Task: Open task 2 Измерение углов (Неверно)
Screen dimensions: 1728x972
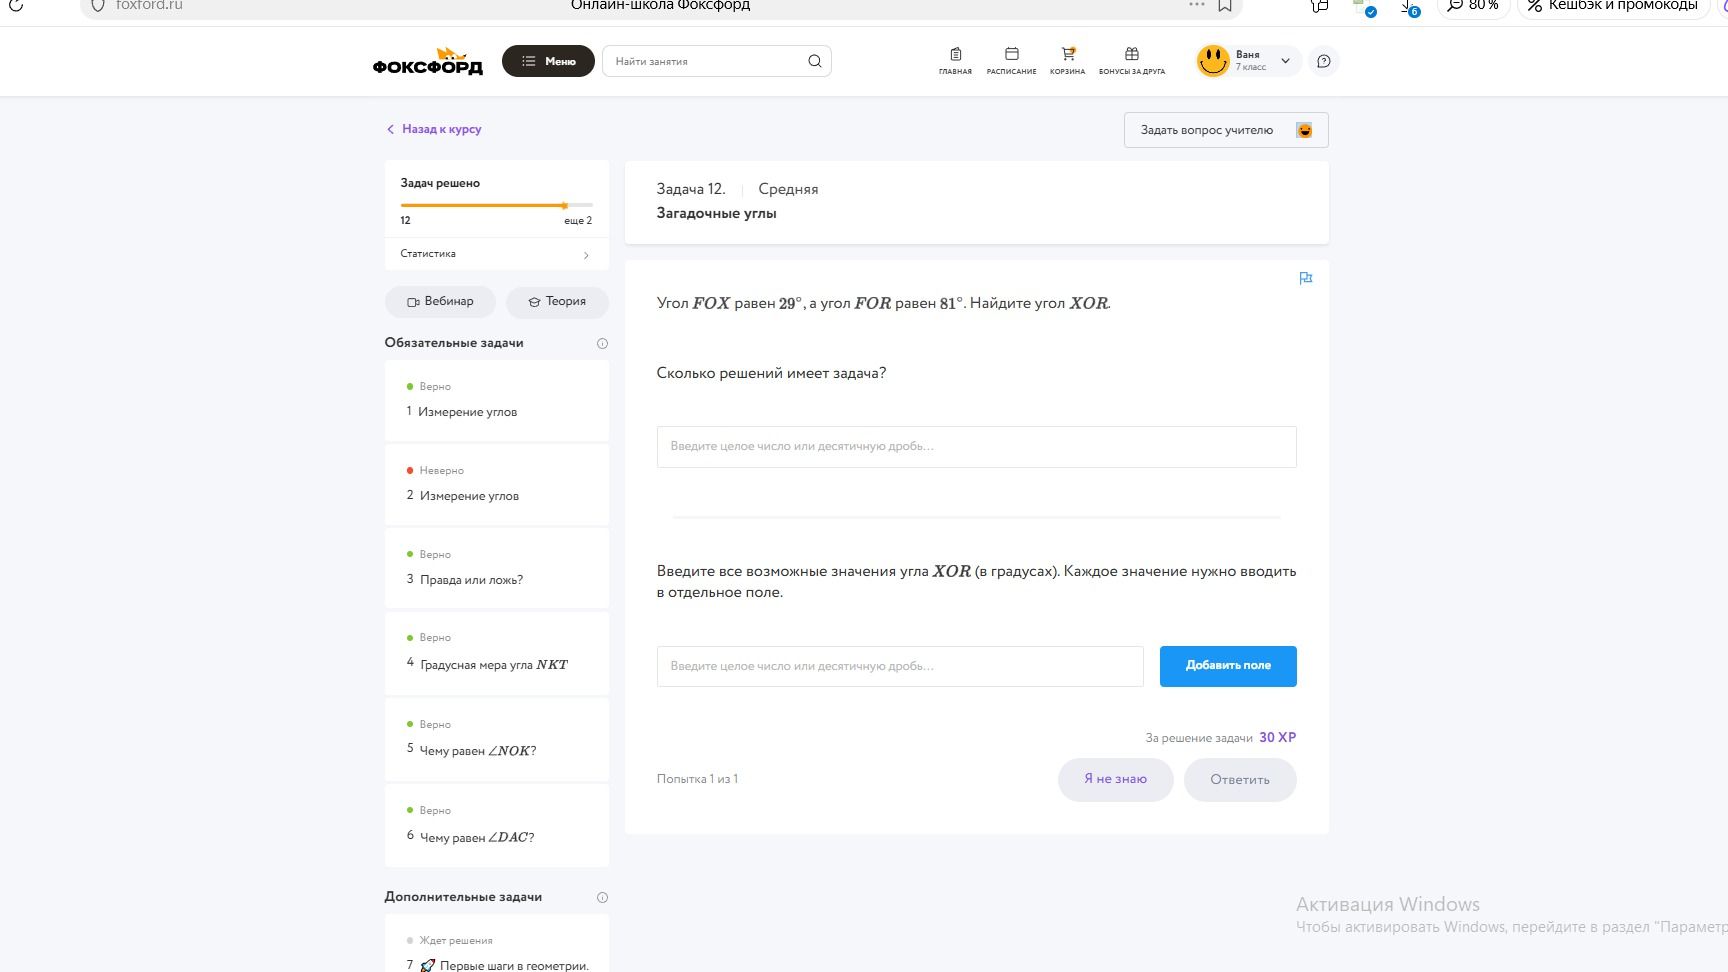Action: [496, 485]
